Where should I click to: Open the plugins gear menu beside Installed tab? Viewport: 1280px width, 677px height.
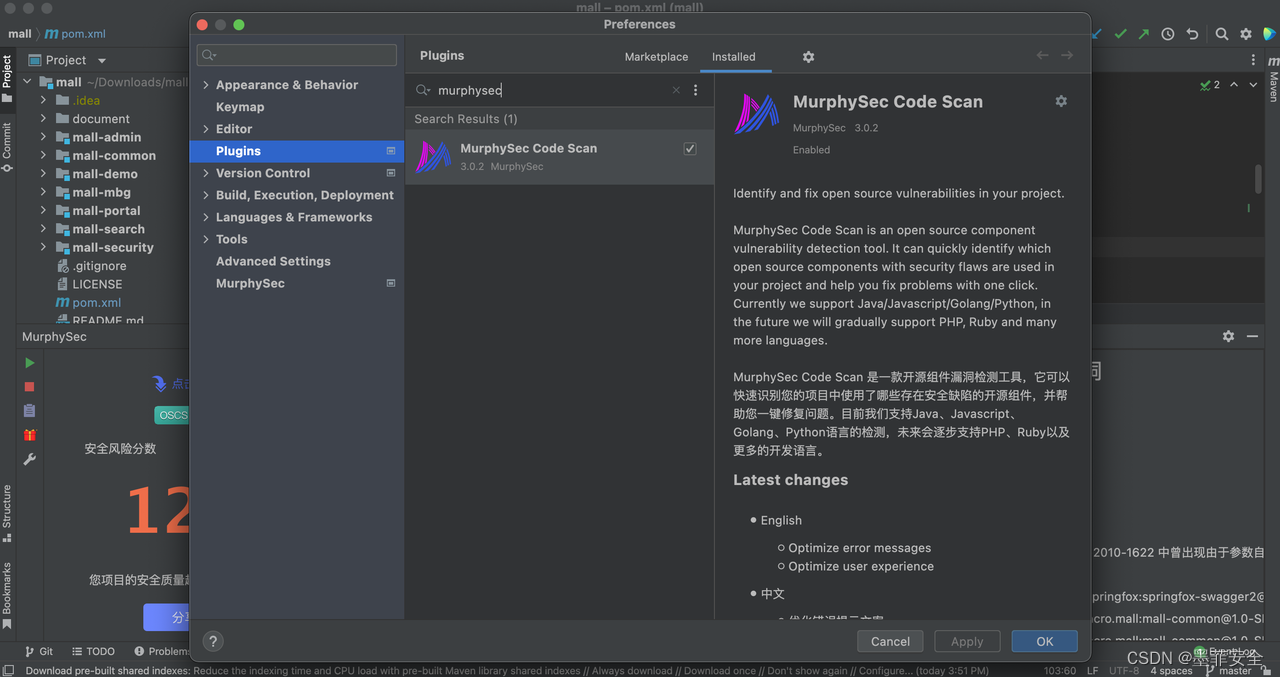tap(808, 57)
